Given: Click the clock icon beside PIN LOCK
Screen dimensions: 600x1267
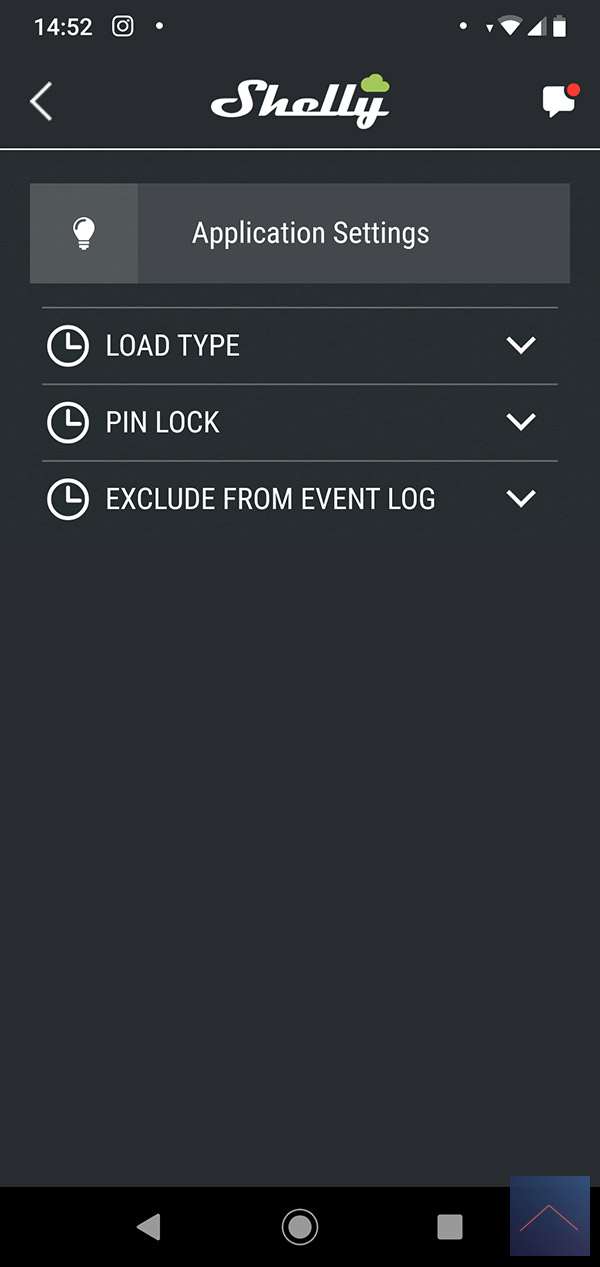Looking at the screenshot, I should tap(68, 423).
